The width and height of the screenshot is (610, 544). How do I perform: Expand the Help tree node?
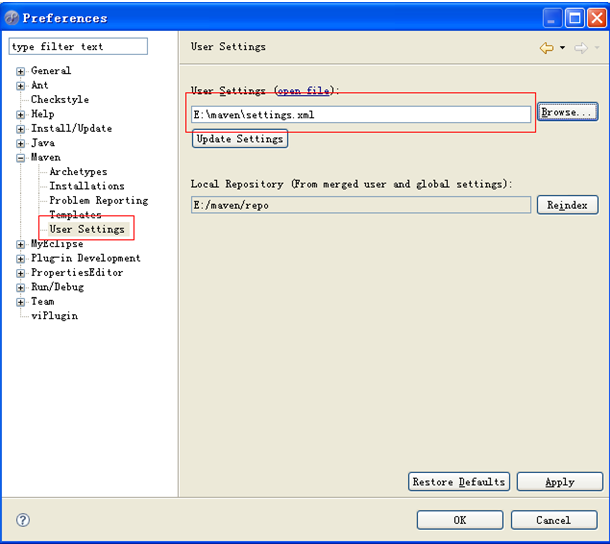coord(21,114)
